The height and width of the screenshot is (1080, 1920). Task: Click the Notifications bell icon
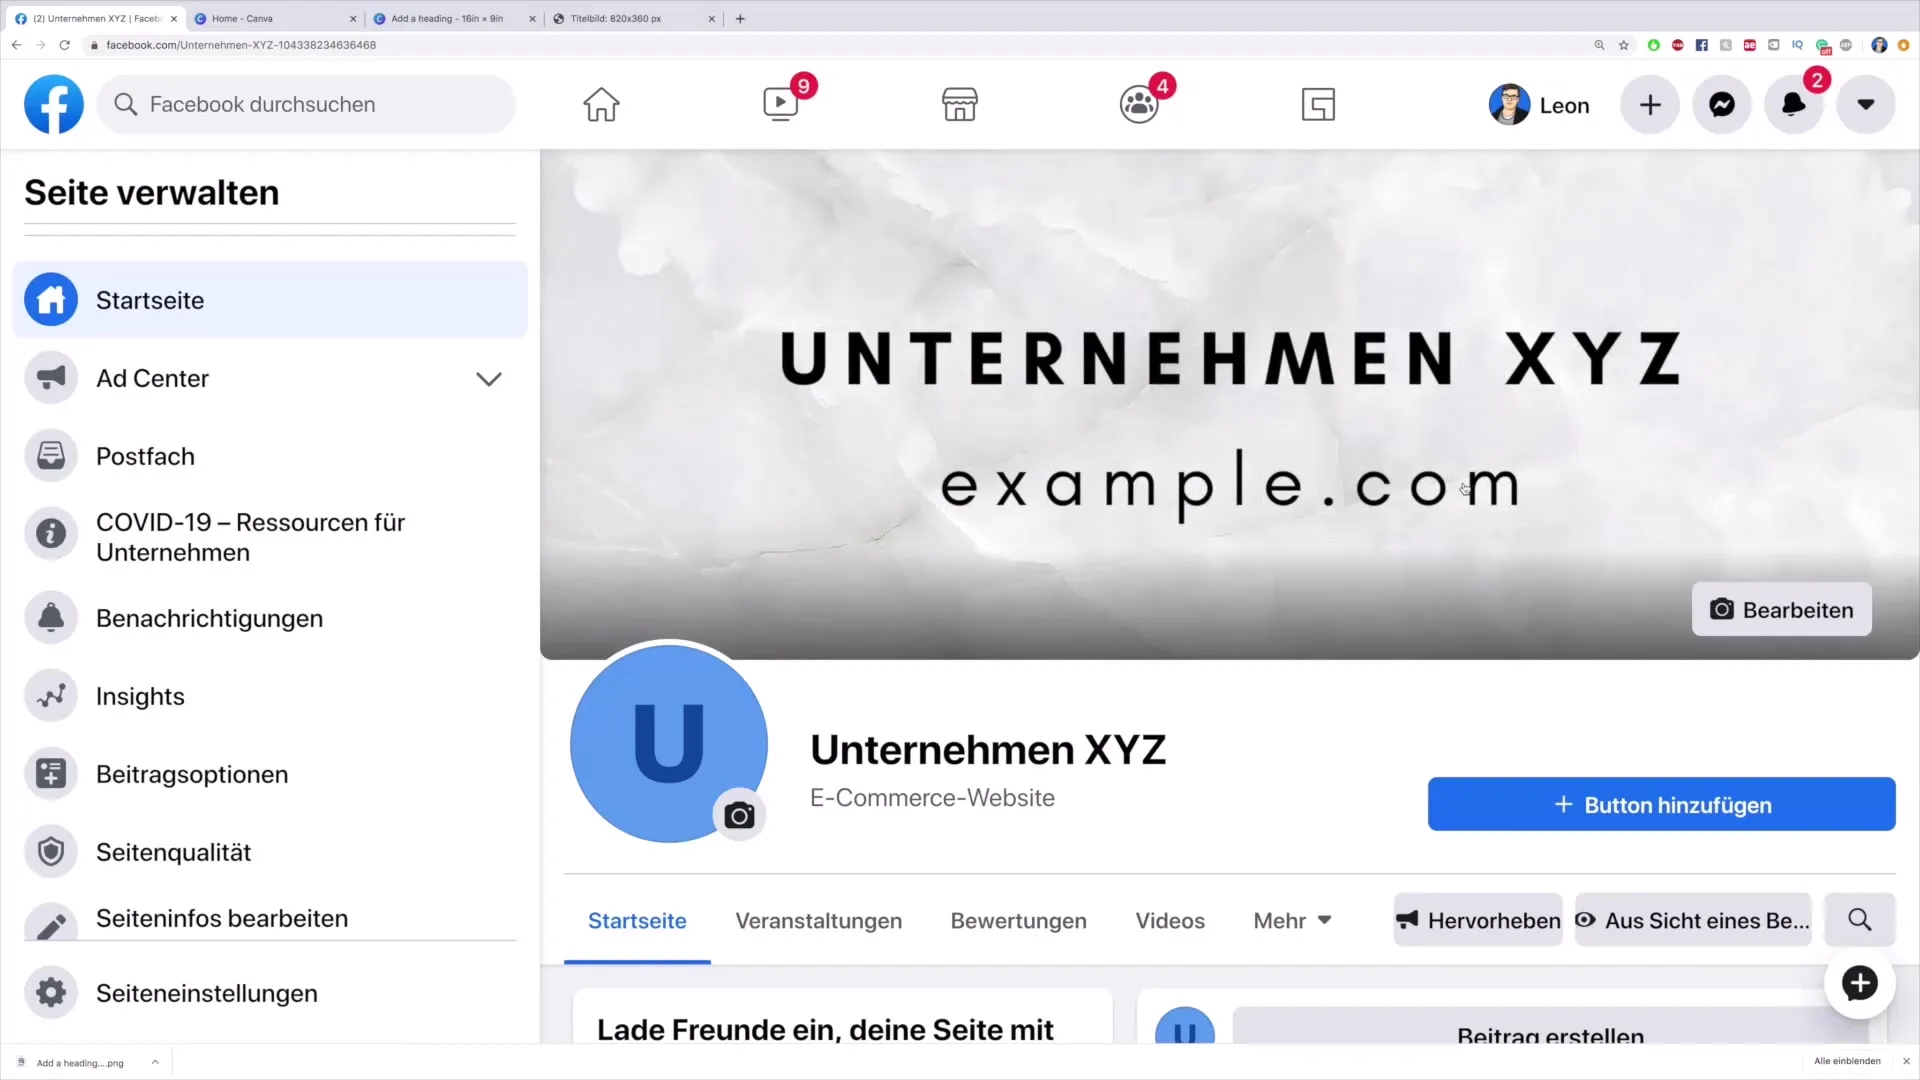coord(1795,104)
